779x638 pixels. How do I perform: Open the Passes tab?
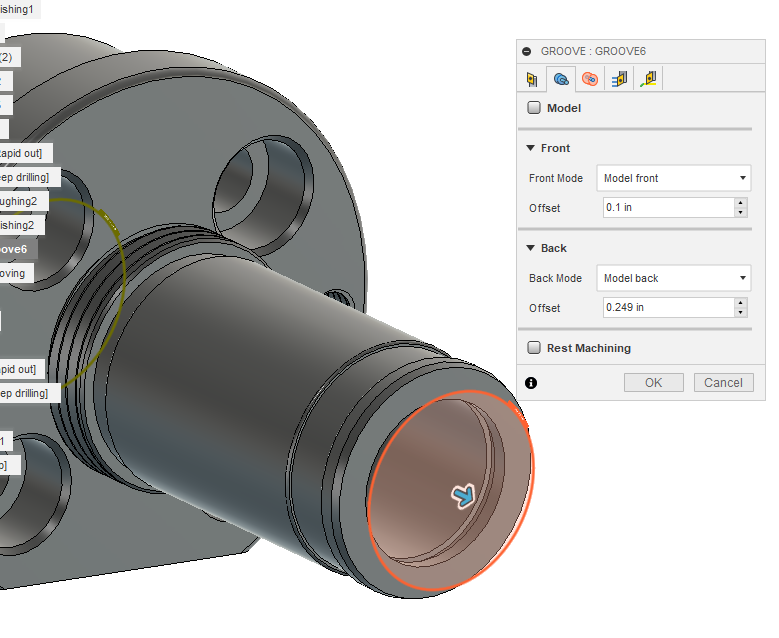click(x=619, y=79)
